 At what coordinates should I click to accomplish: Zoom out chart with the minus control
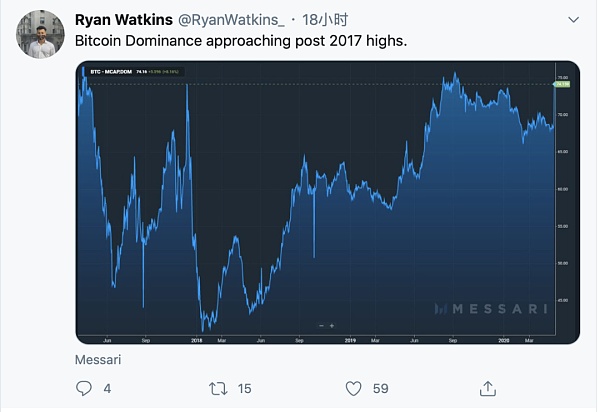(321, 326)
